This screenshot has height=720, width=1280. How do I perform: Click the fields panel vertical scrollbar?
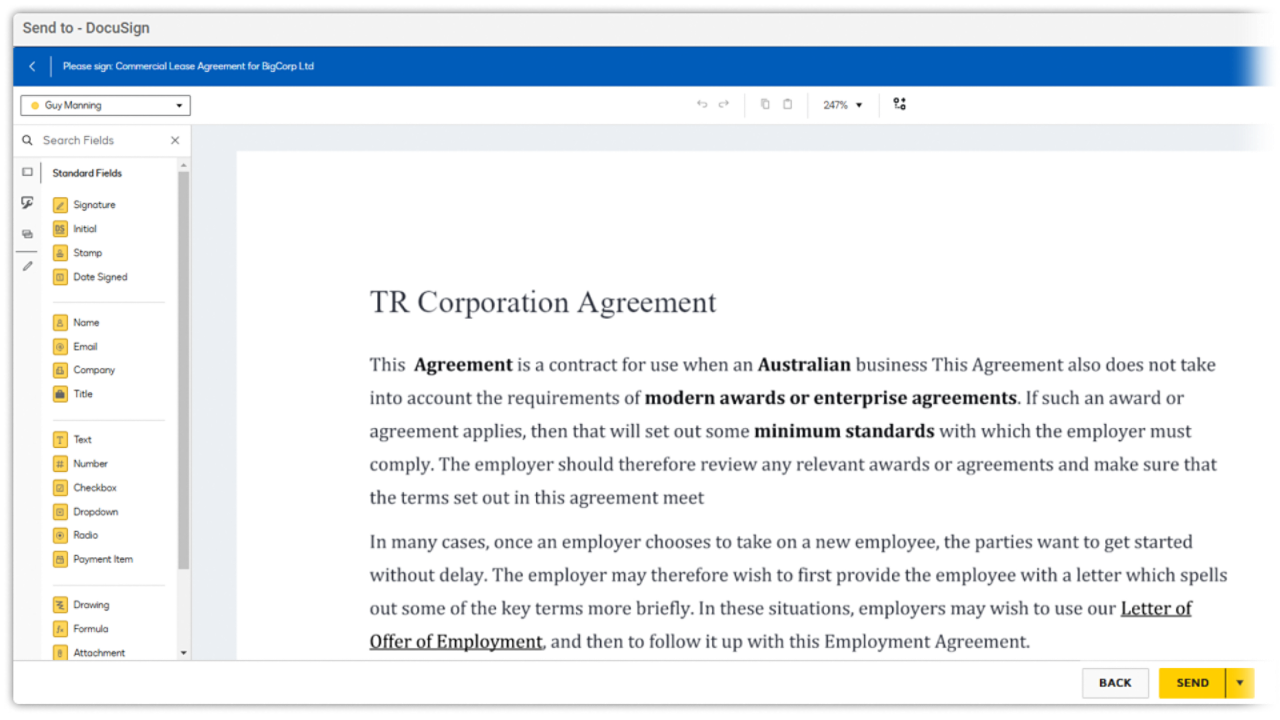coord(183,370)
